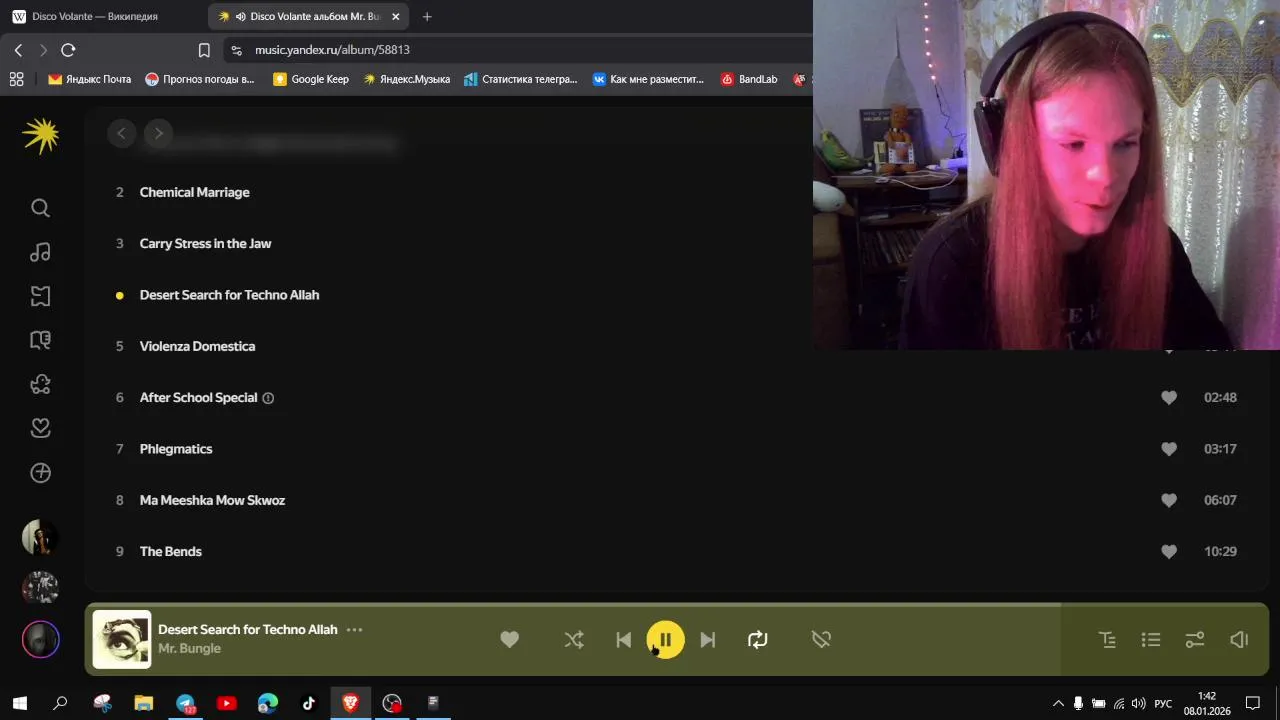The height and width of the screenshot is (720, 1280).
Task: Like the current track from the player bar
Action: [x=509, y=640]
